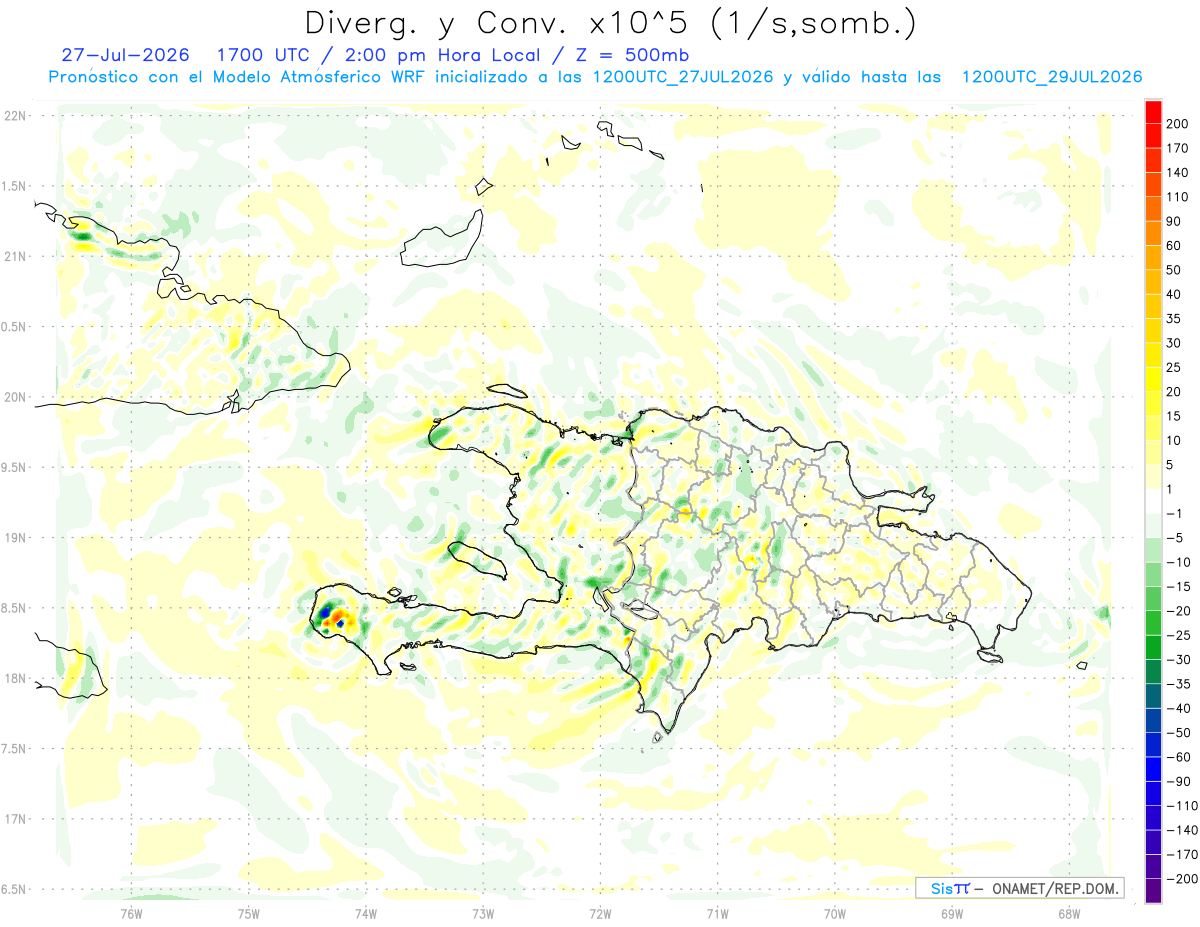Screen dimensions: 1200x927
Task: Click the 69W longitude label
Action: click(952, 913)
